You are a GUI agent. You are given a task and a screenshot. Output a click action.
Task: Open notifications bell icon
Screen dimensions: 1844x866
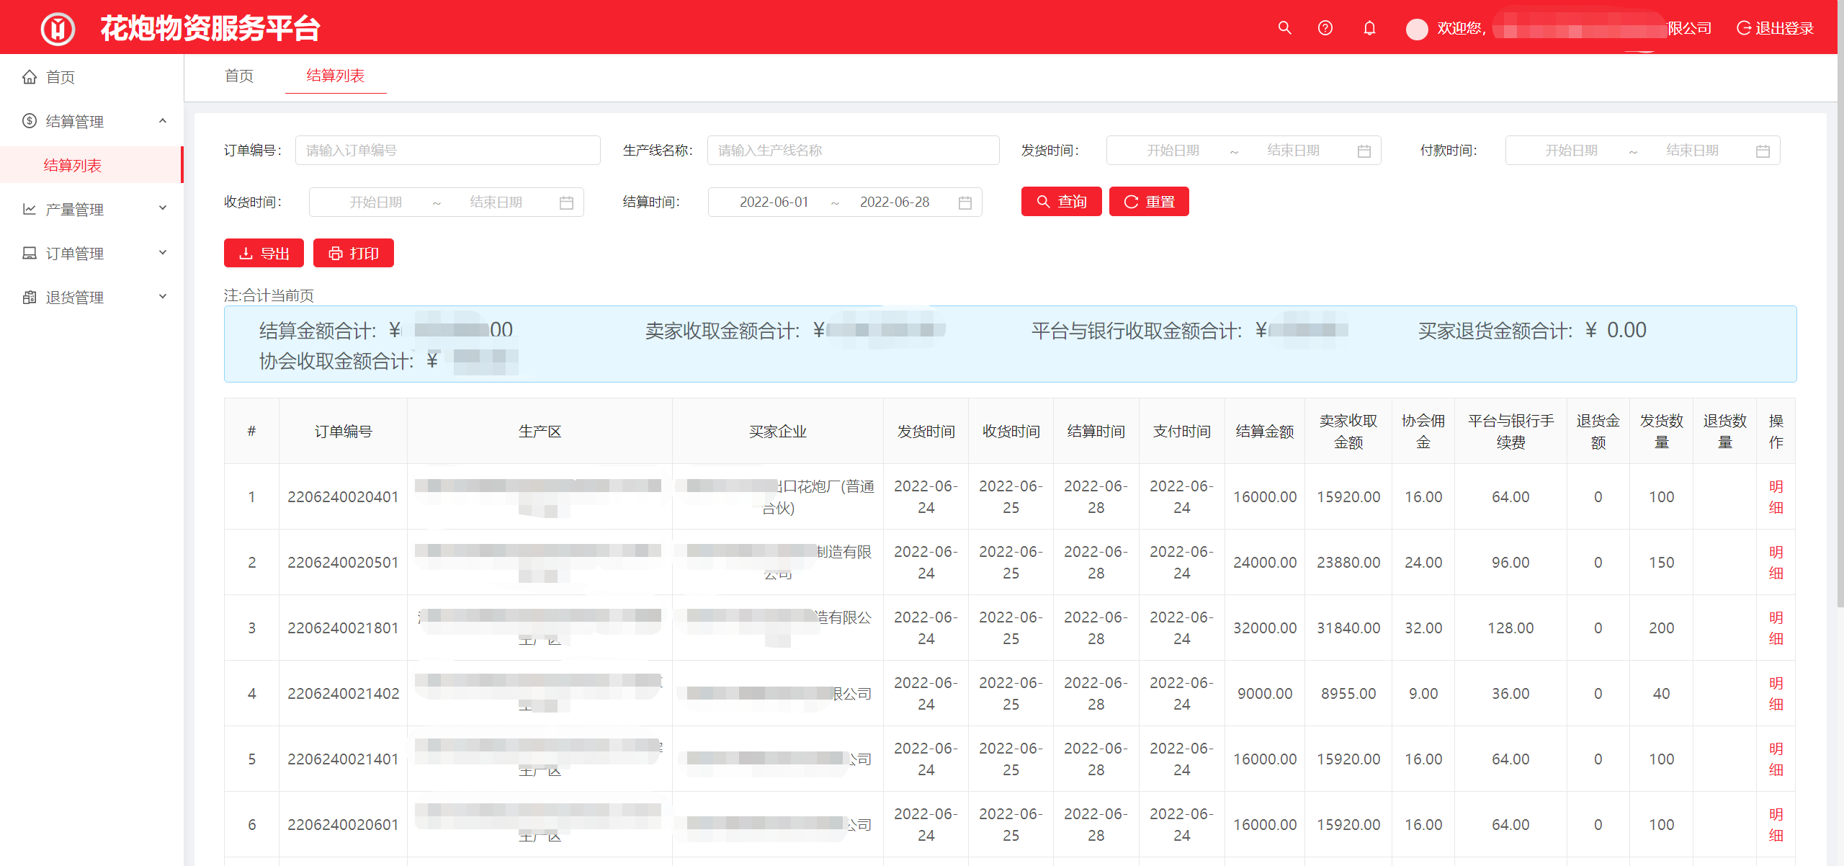click(x=1369, y=28)
